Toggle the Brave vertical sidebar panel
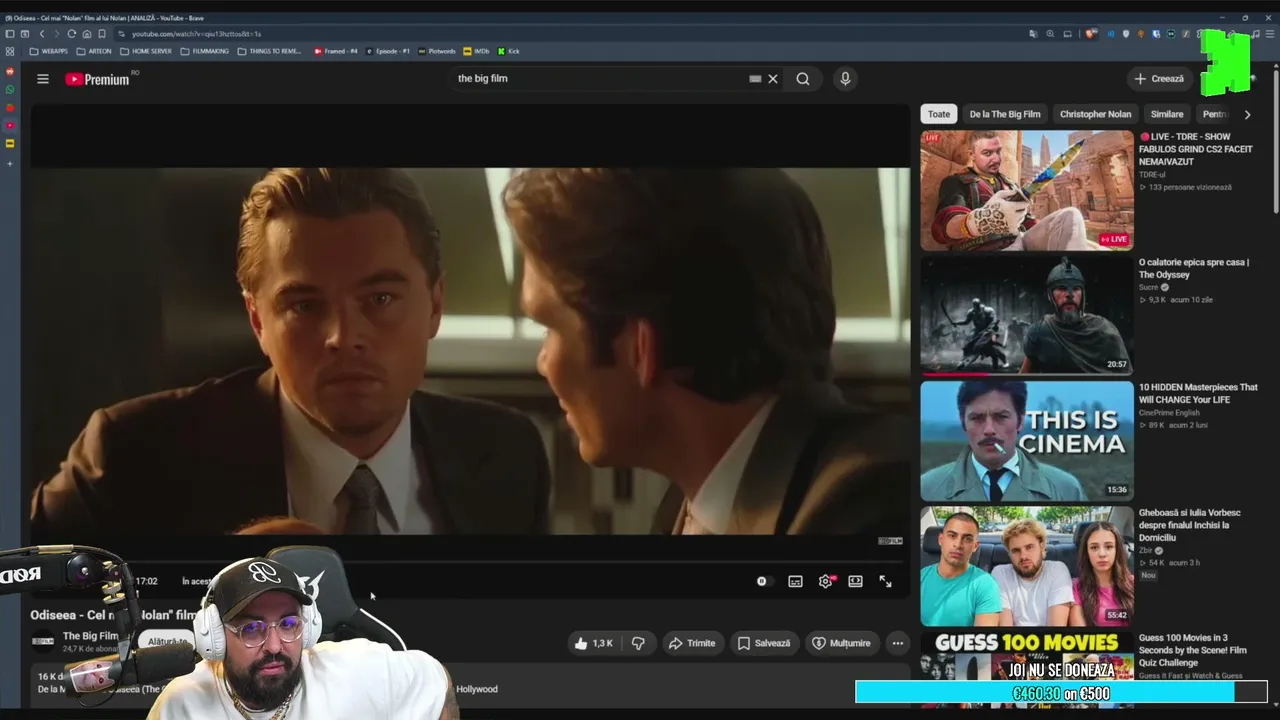1280x720 pixels. (10, 34)
